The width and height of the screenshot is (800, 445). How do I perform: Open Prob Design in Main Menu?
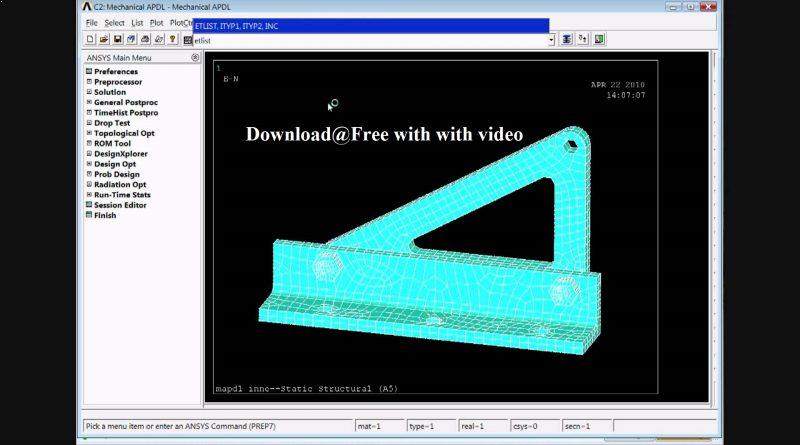point(117,174)
